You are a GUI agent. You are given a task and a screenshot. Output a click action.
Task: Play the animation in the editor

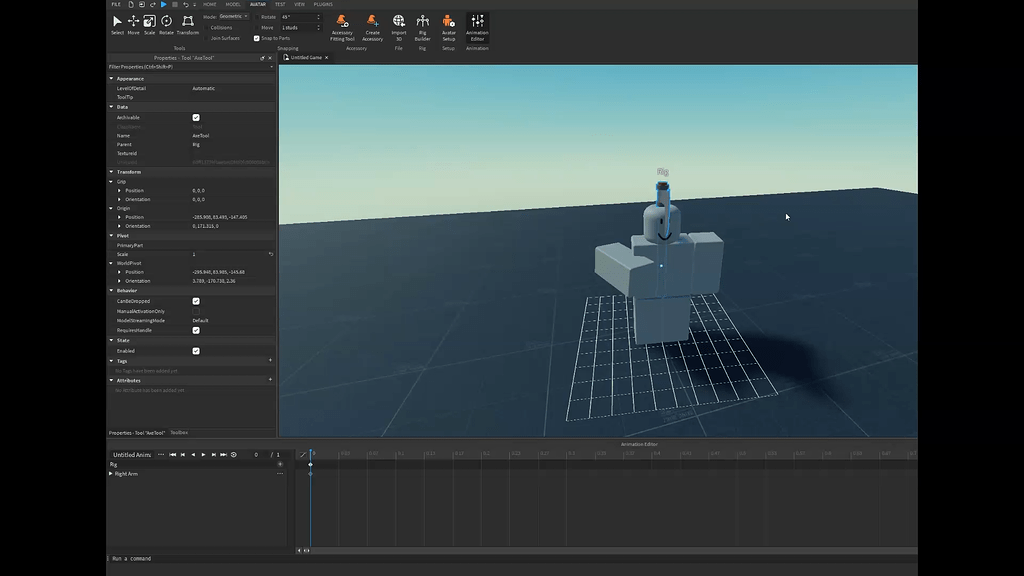click(x=203, y=454)
